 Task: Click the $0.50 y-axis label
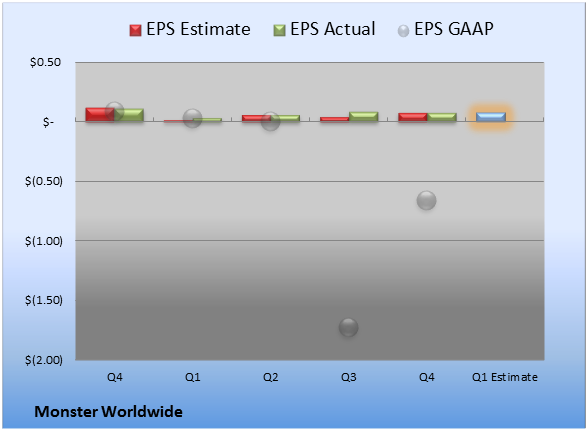click(x=45, y=62)
